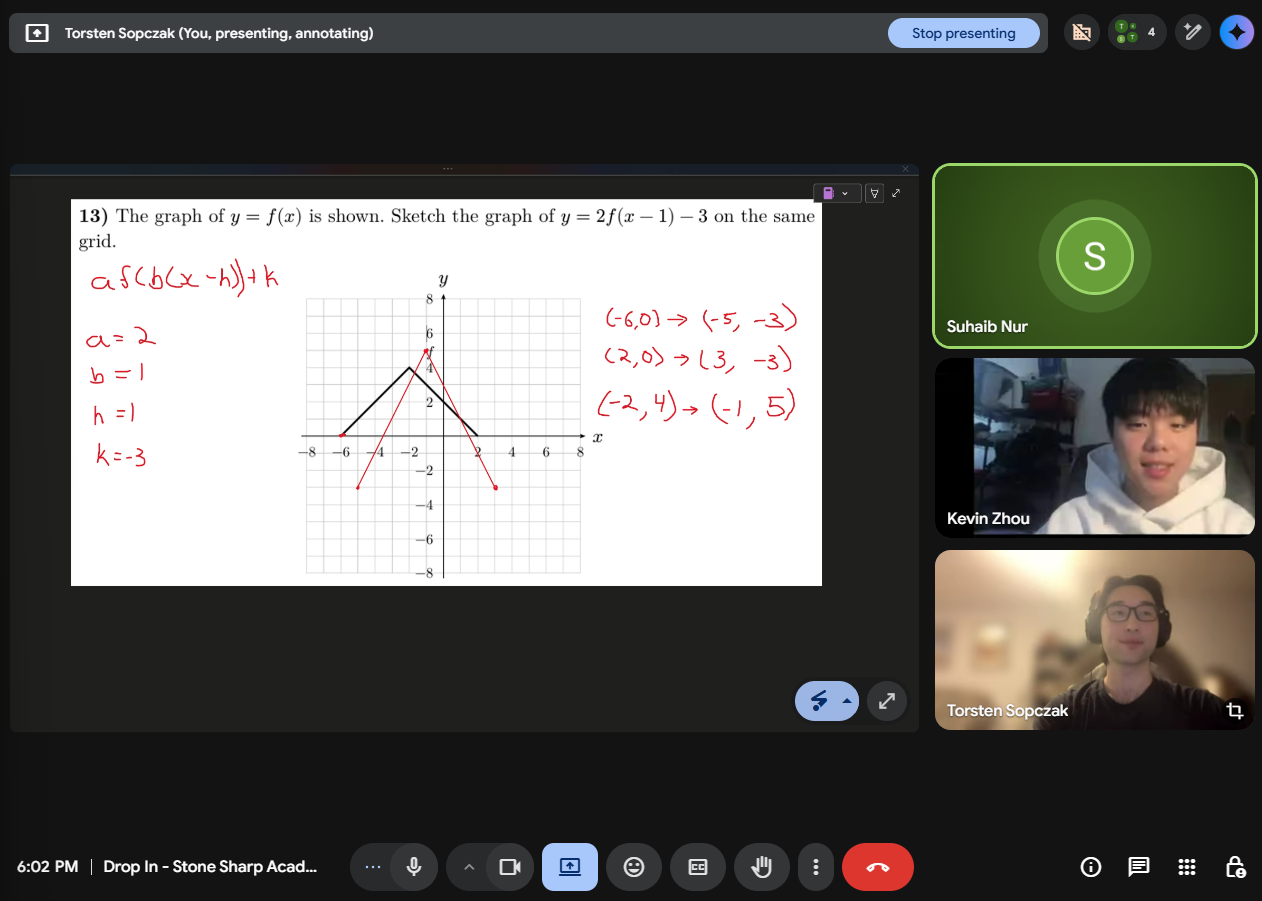Click Kevin Zhou's video tile
Viewport: 1262px width, 901px height.
[x=1094, y=447]
